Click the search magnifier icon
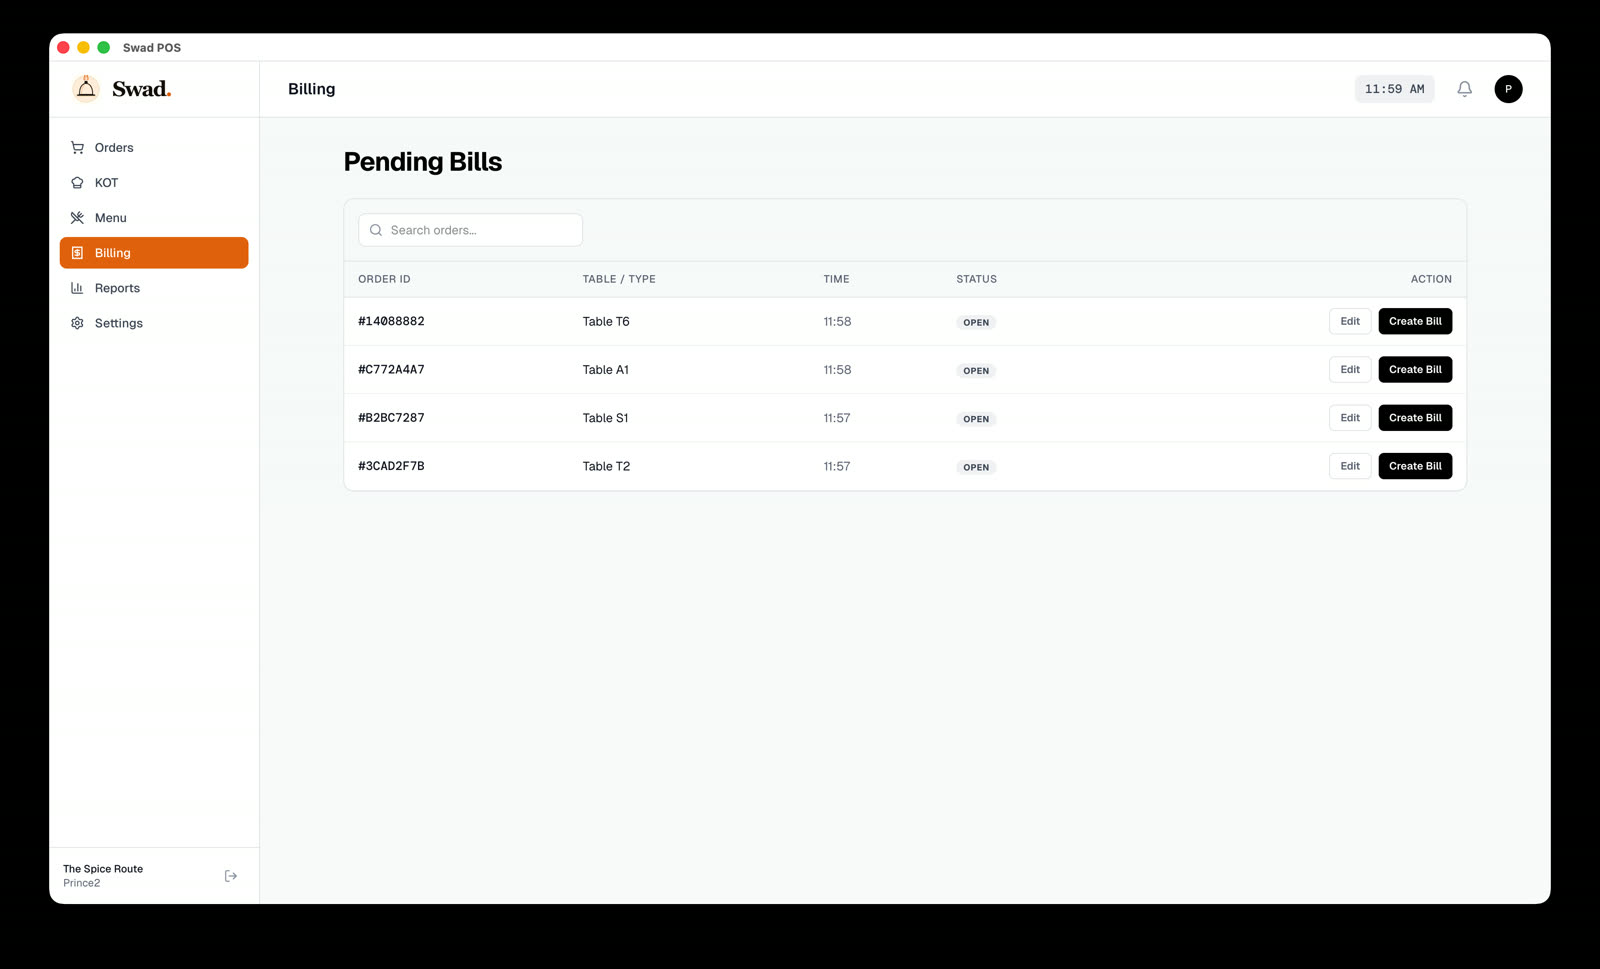 pos(376,230)
